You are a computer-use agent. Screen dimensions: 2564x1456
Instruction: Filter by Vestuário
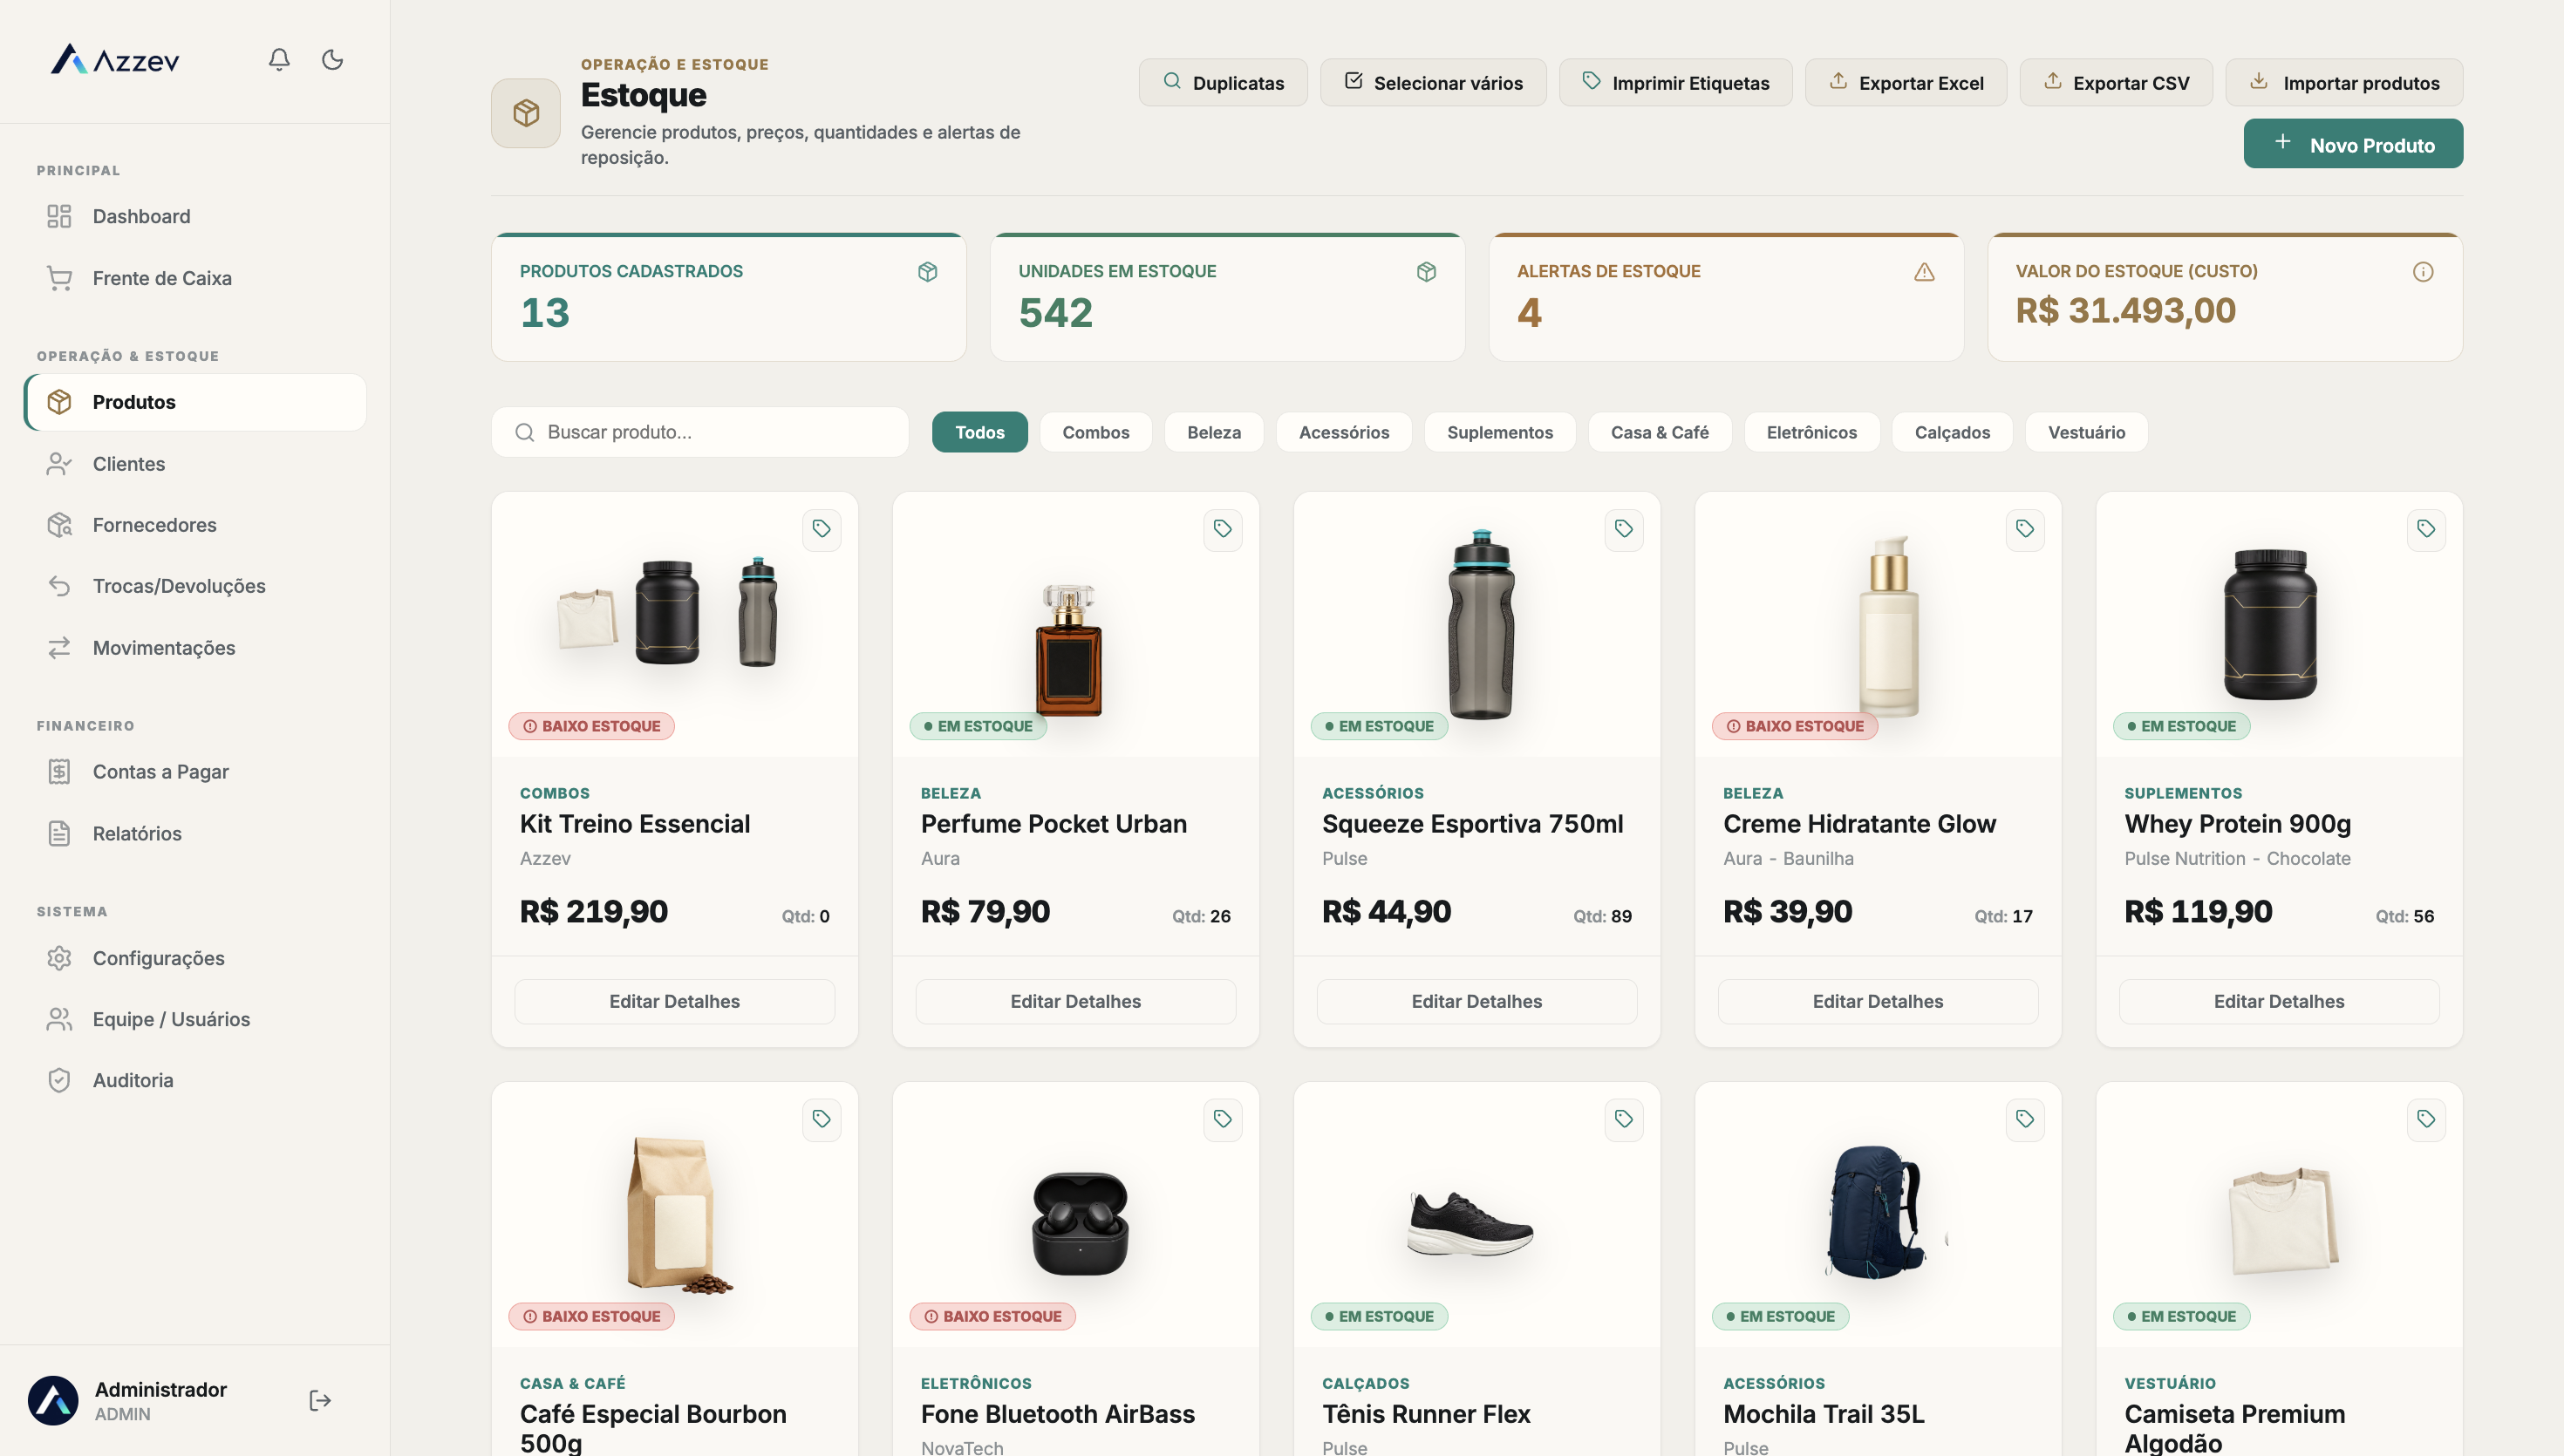(2086, 432)
